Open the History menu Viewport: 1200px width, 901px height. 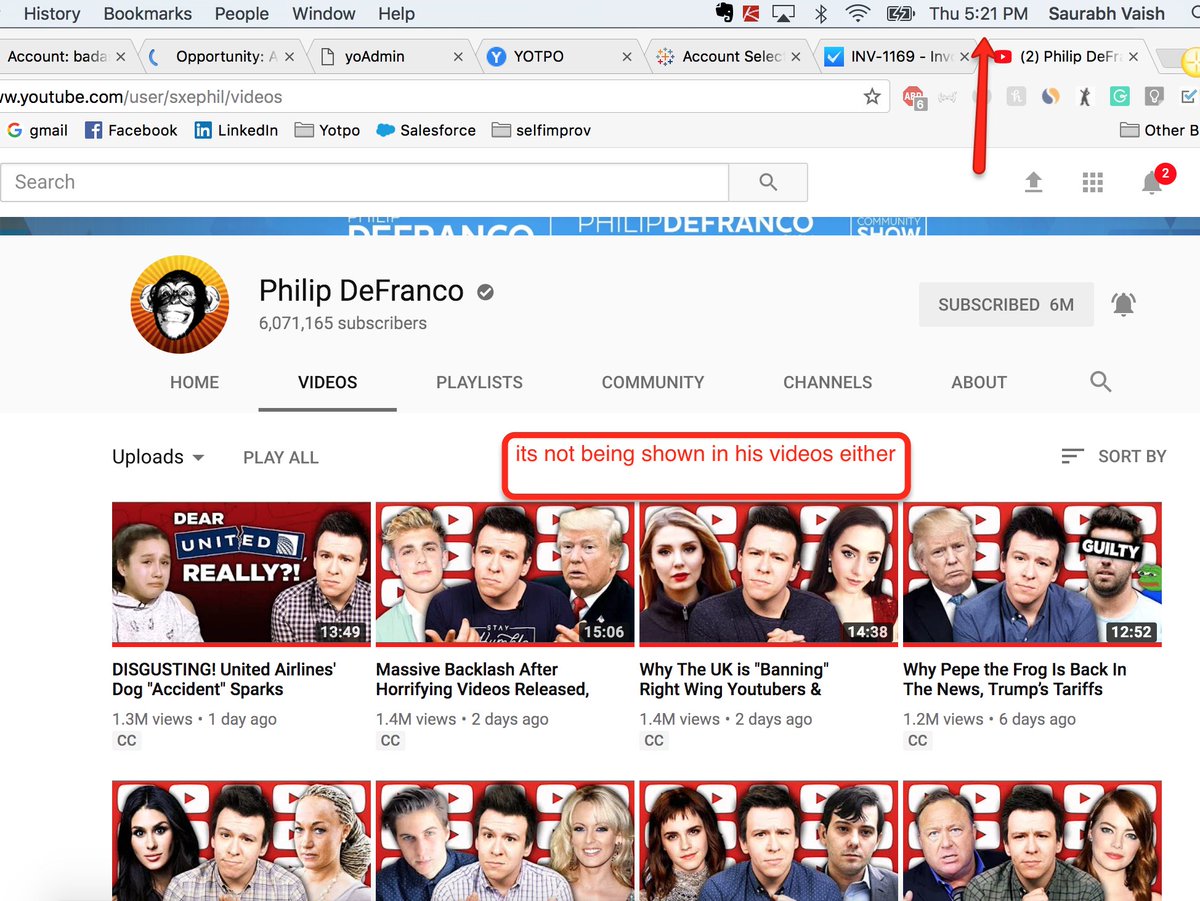[51, 14]
